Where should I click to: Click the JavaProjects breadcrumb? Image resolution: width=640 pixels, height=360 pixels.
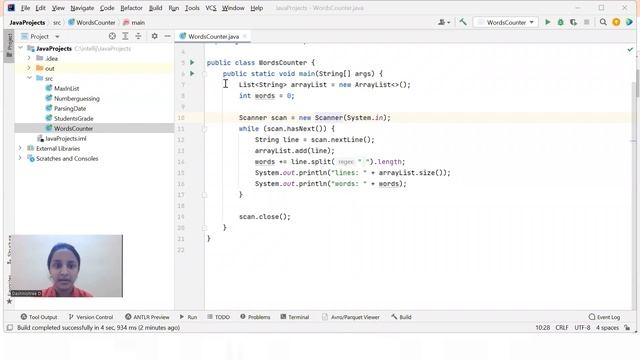pyautogui.click(x=27, y=22)
